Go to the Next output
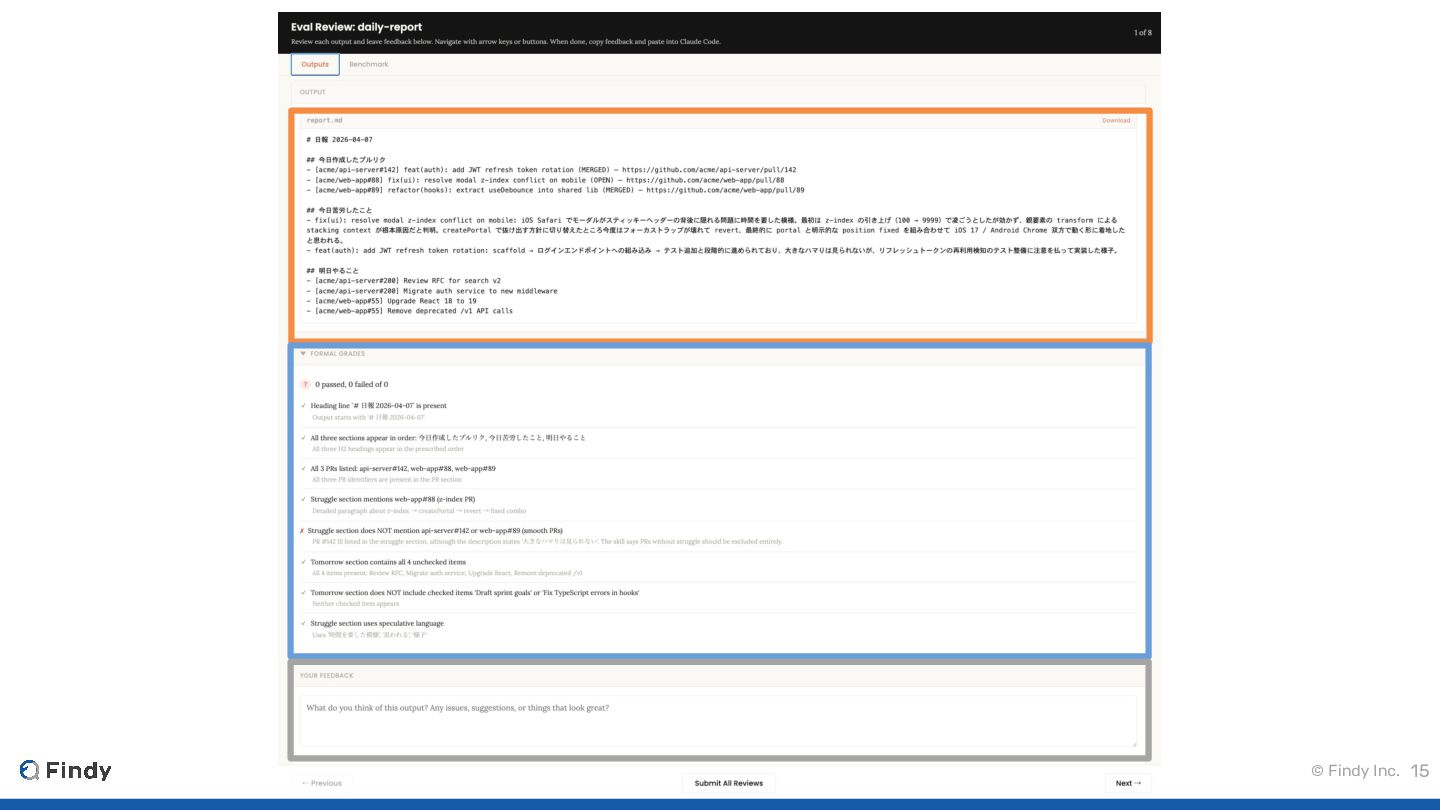Screen dimensions: 1440x810 click(x=1128, y=783)
